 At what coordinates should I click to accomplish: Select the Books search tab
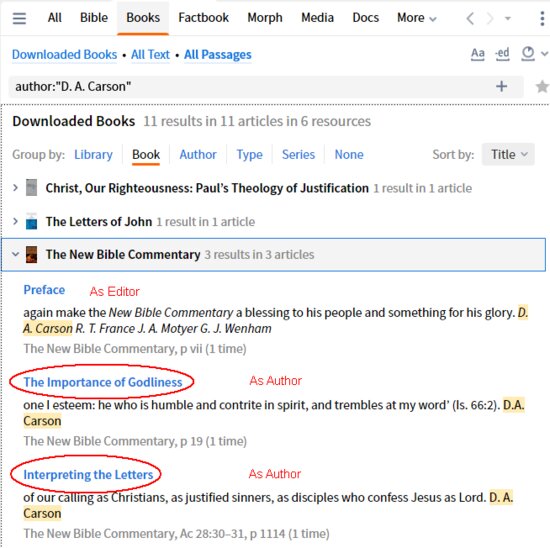[143, 18]
